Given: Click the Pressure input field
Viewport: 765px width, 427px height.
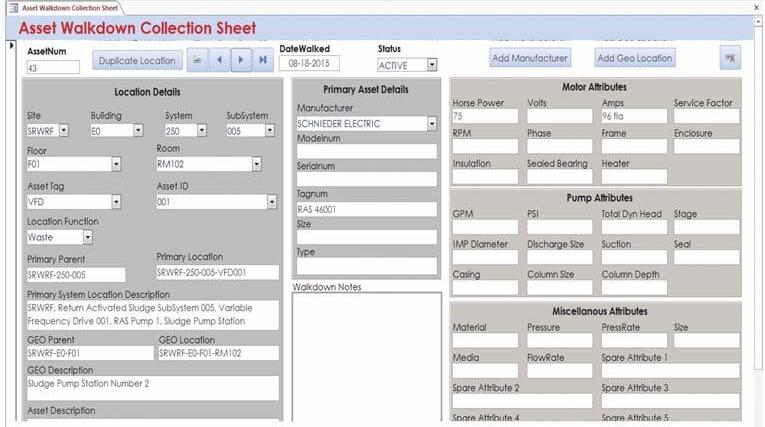Looking at the screenshot, I should point(560,340).
